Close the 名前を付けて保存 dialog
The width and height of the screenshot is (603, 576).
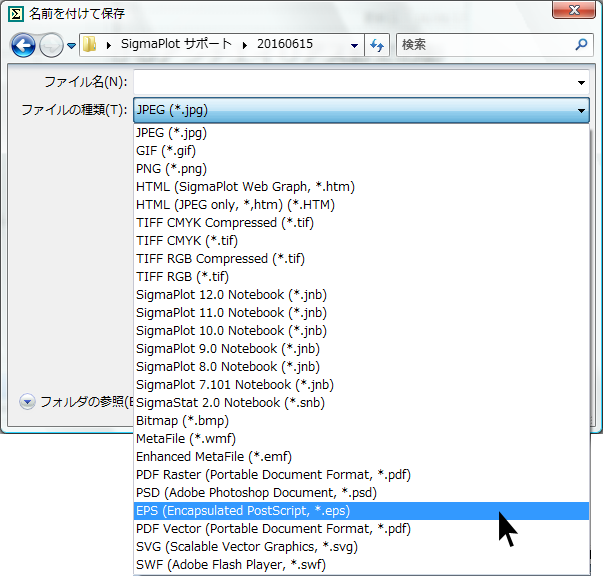coord(574,10)
